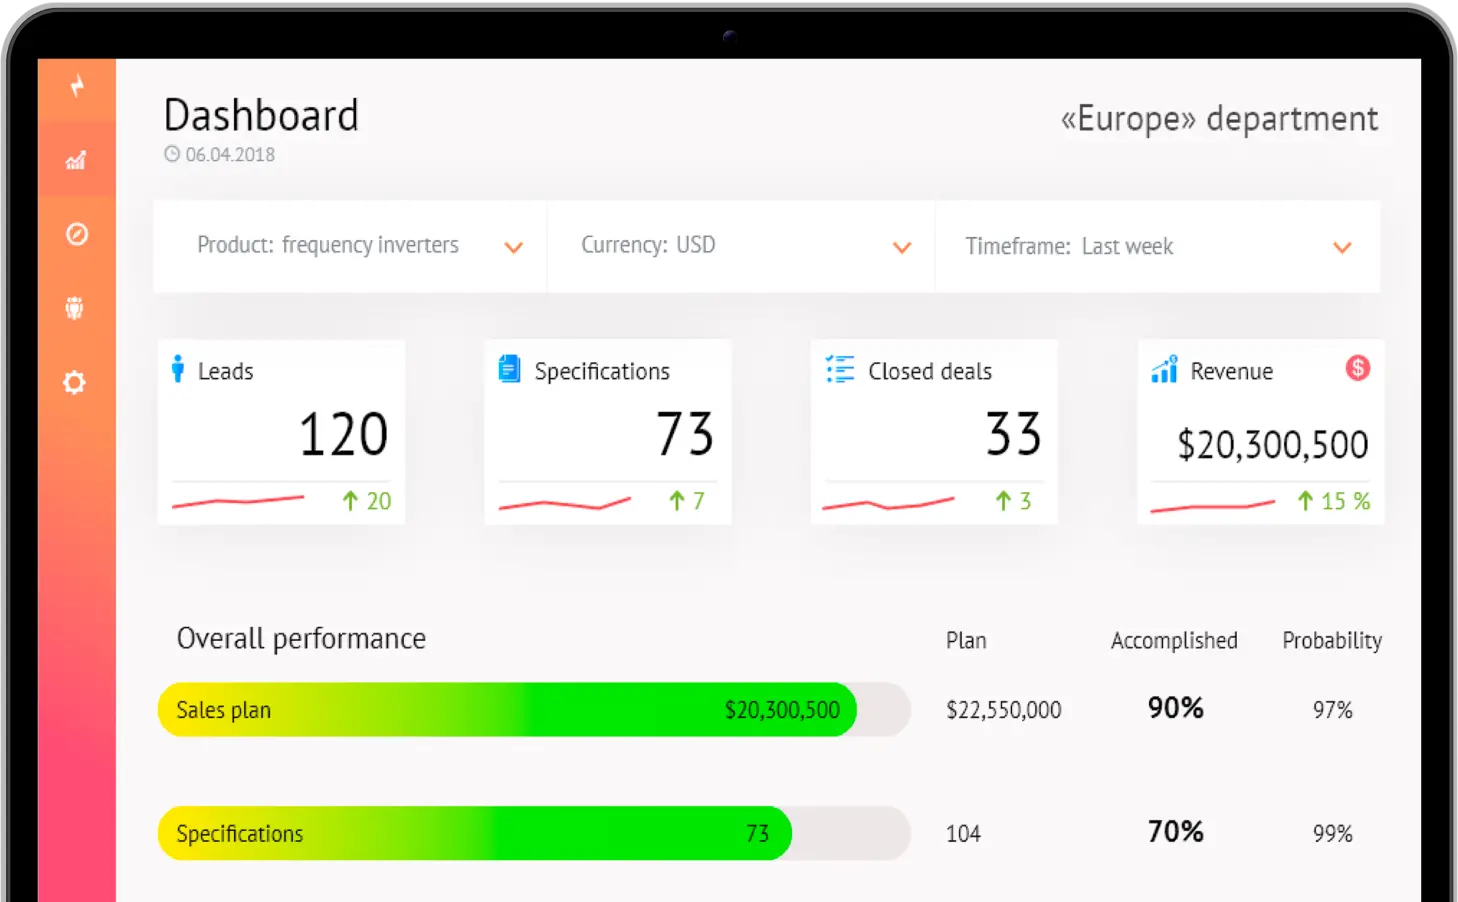The width and height of the screenshot is (1458, 902).
Task: Open the growth chart analytics sidebar icon
Action: tap(76, 160)
